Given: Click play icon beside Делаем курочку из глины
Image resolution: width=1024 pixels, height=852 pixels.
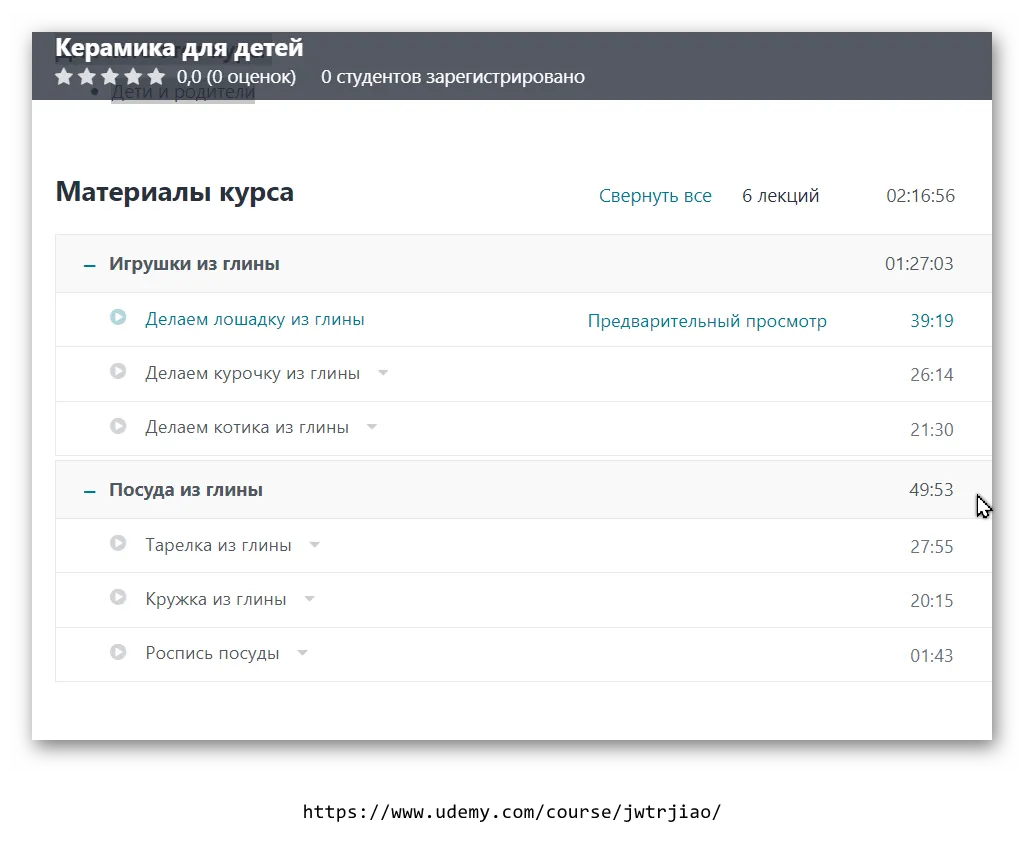Looking at the screenshot, I should coord(118,372).
